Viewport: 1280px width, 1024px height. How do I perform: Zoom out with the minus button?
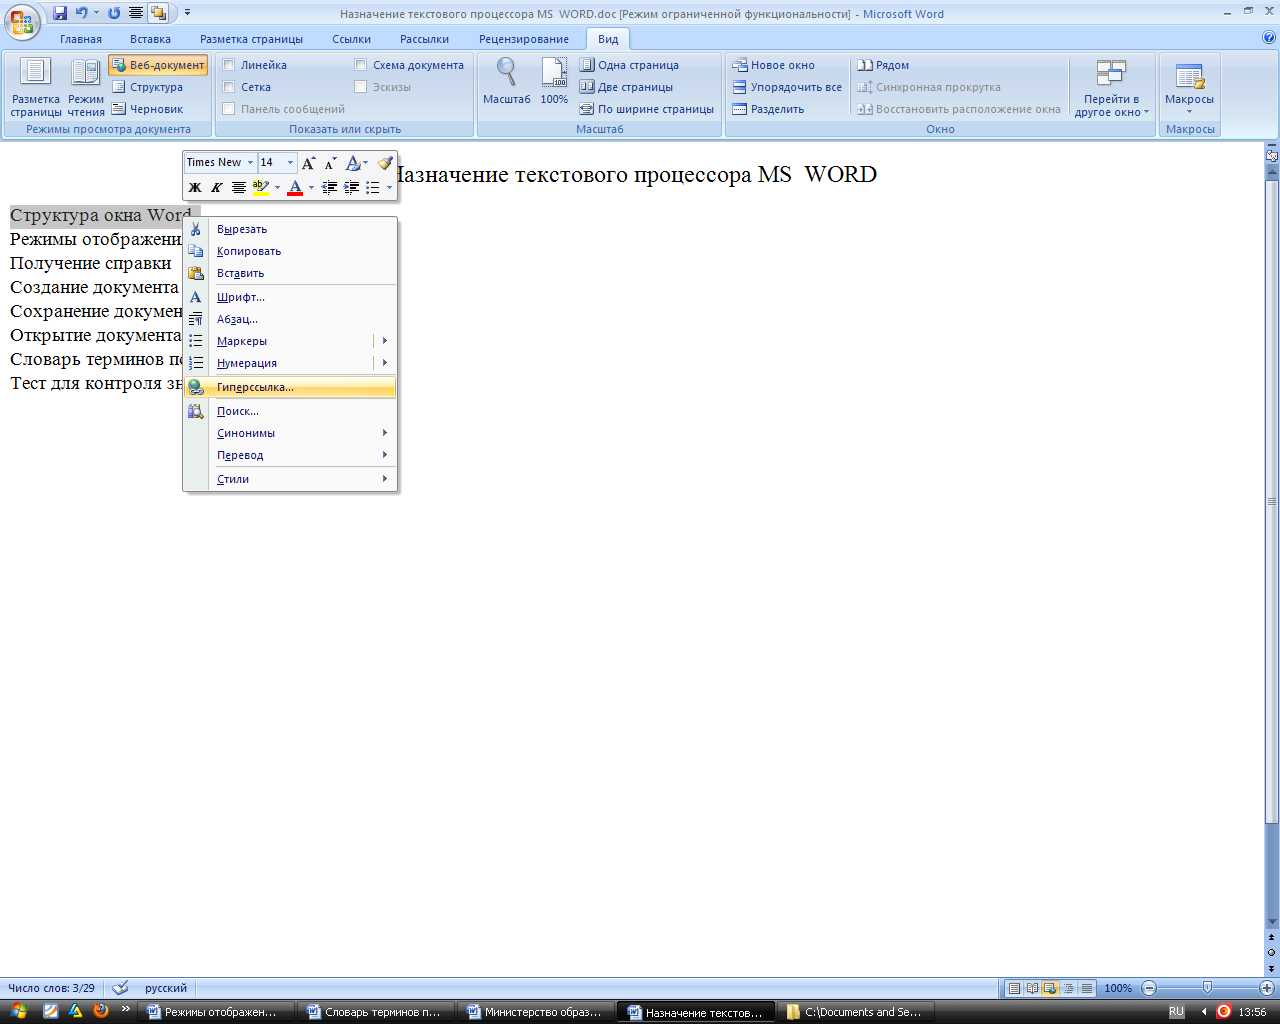[1149, 988]
